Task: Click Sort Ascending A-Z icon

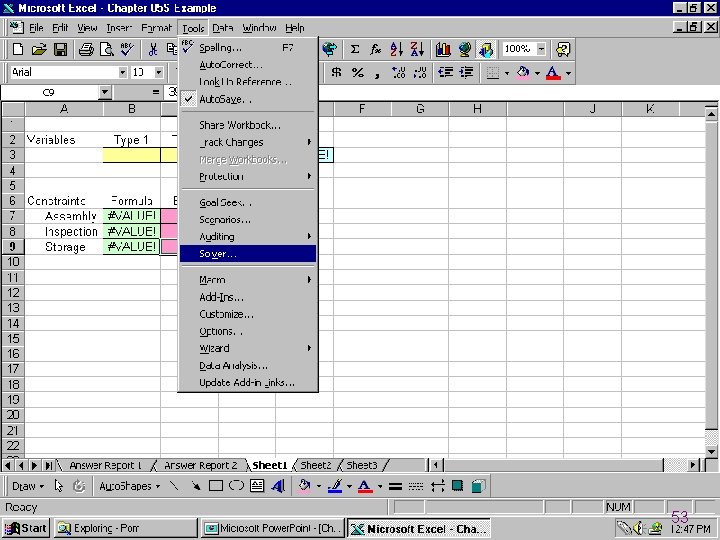Action: pos(396,49)
